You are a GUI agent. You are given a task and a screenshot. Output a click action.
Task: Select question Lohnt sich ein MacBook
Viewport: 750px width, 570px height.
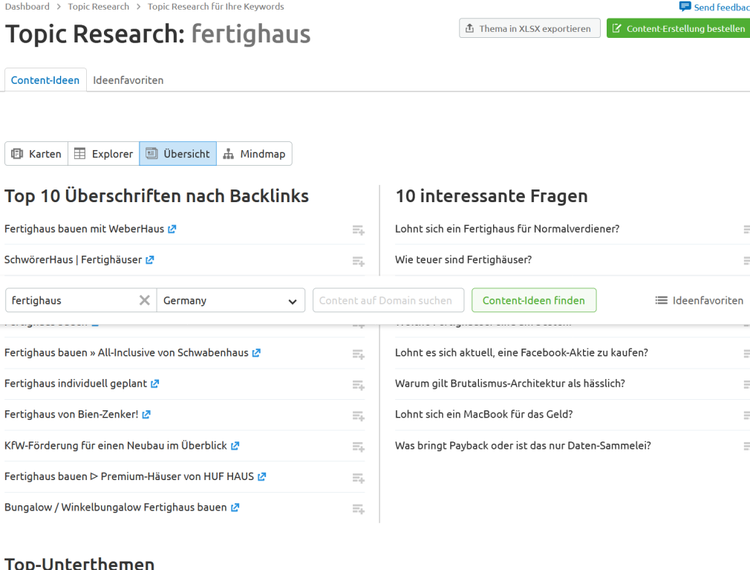click(484, 414)
